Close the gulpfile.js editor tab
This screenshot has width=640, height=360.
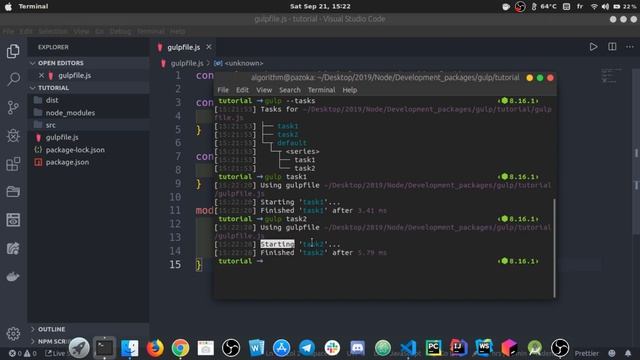click(x=209, y=47)
